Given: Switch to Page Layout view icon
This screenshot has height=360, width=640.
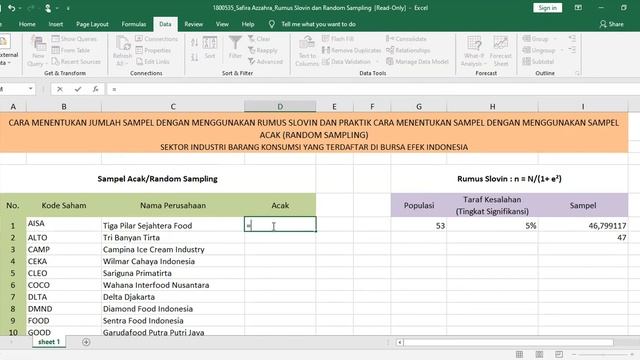Looking at the screenshot, I should coord(539,354).
